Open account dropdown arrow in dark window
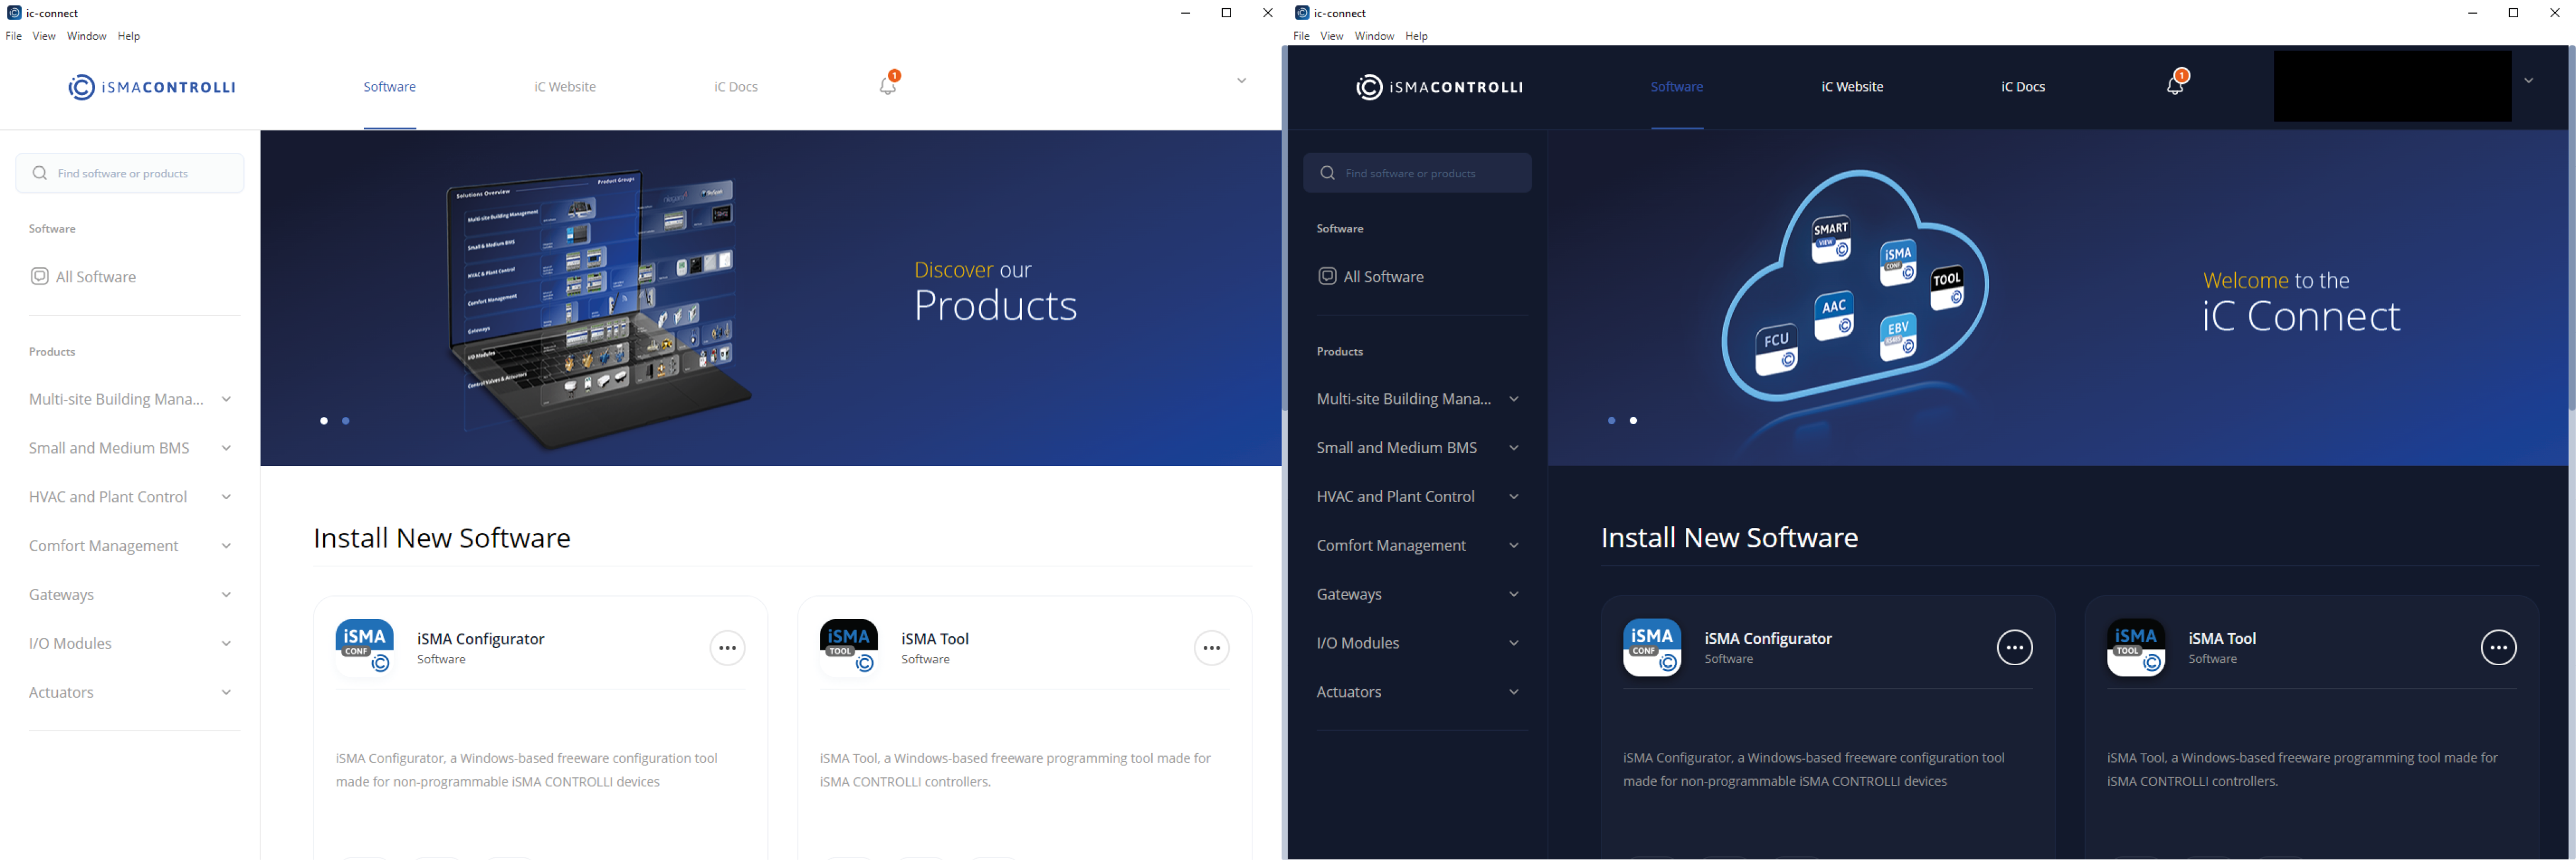 click(x=2529, y=81)
